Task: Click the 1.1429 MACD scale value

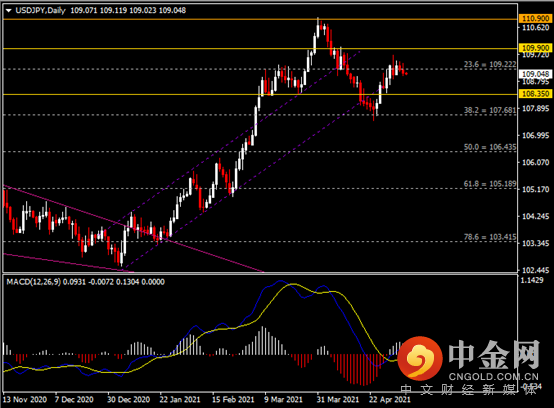Action: click(x=532, y=280)
